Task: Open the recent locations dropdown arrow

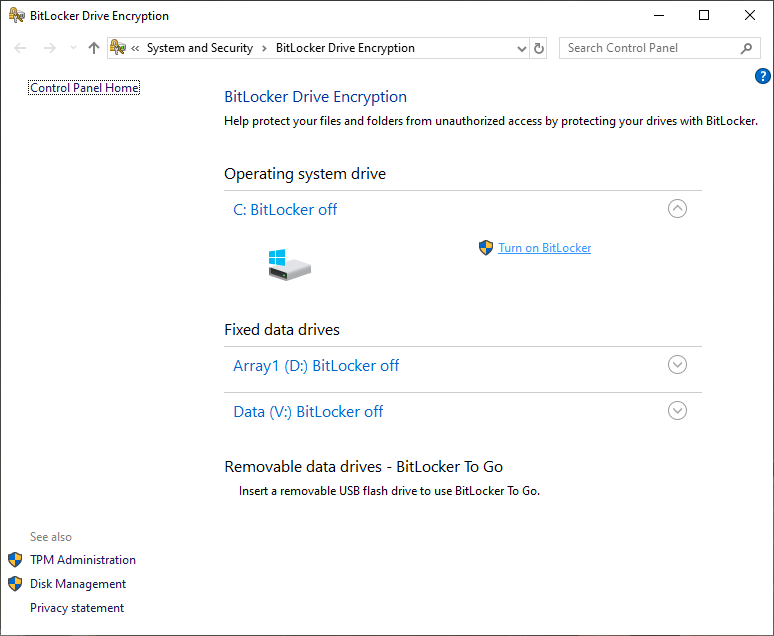Action: coord(74,48)
